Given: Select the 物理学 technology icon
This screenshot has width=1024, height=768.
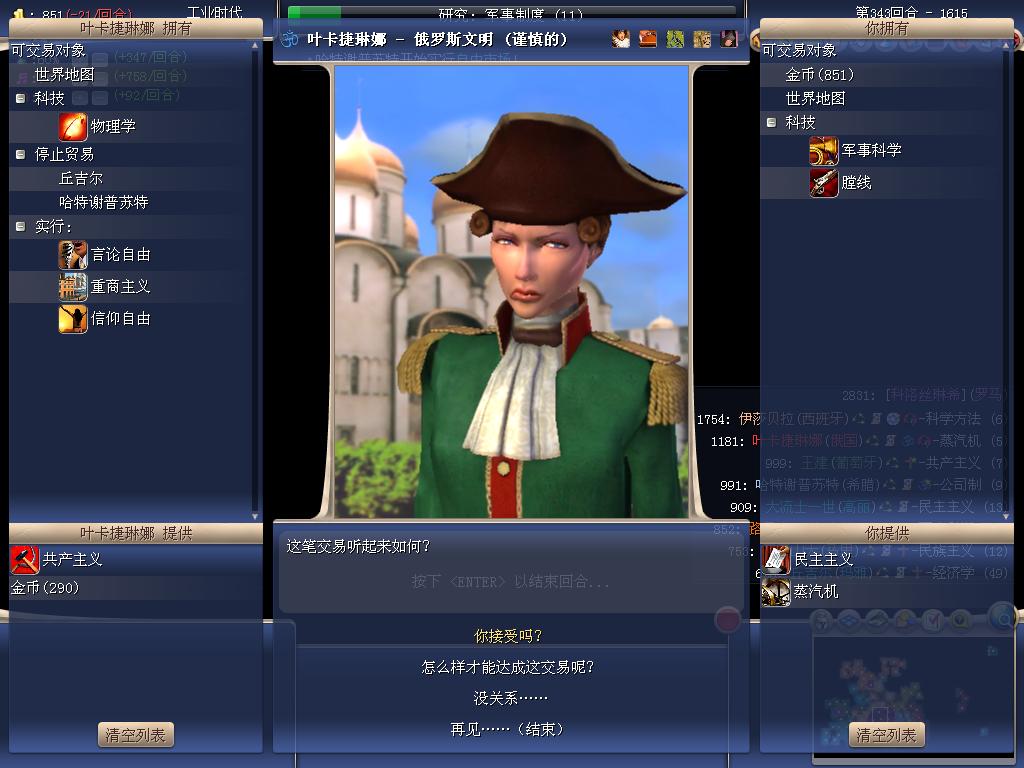Looking at the screenshot, I should pyautogui.click(x=72, y=127).
